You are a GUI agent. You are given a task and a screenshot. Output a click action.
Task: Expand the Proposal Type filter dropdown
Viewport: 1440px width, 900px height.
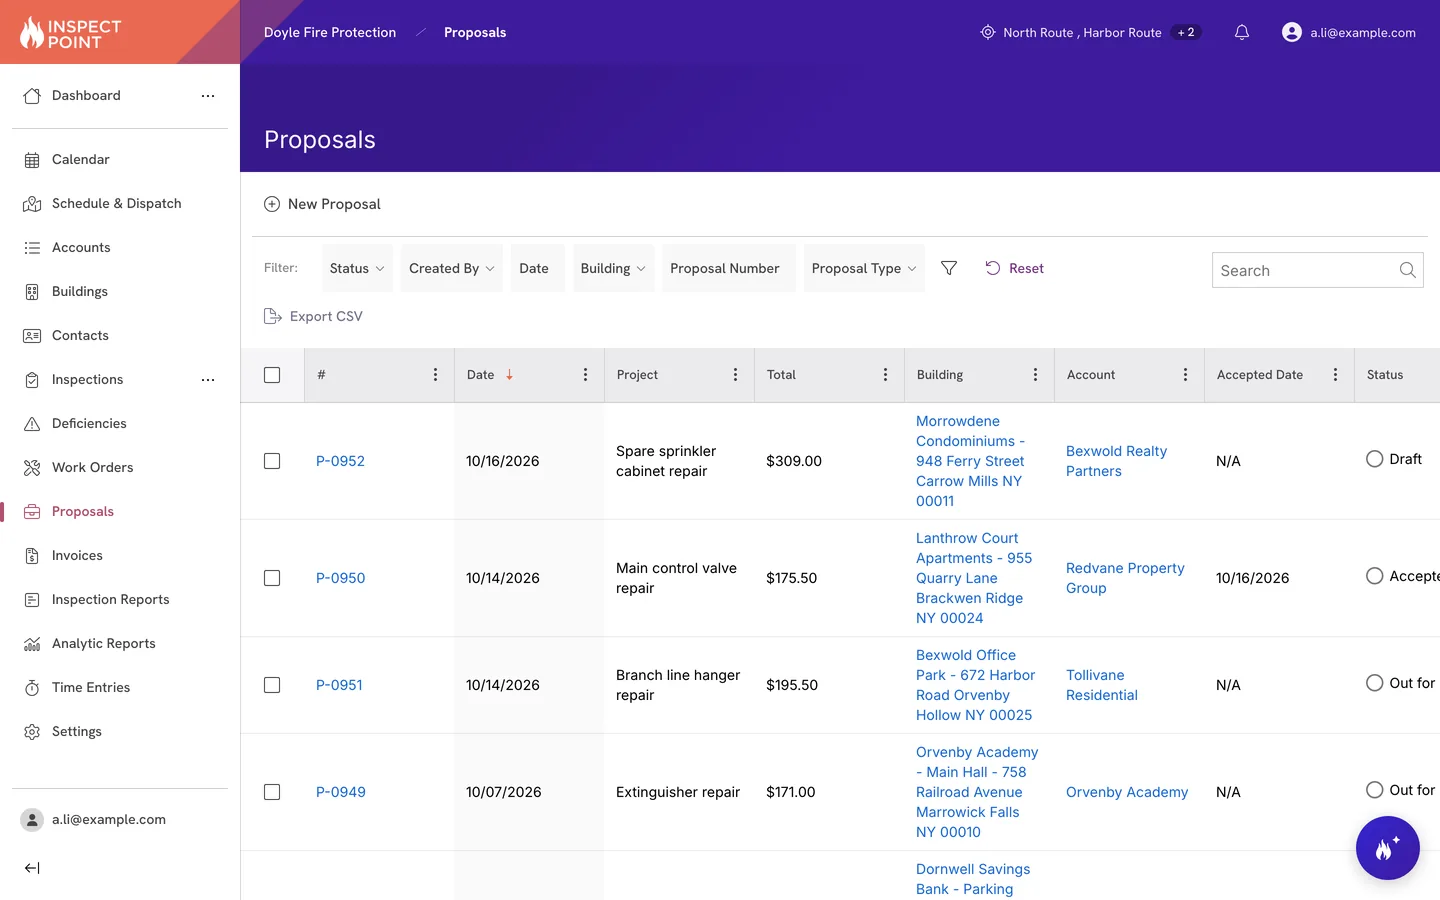pos(864,268)
